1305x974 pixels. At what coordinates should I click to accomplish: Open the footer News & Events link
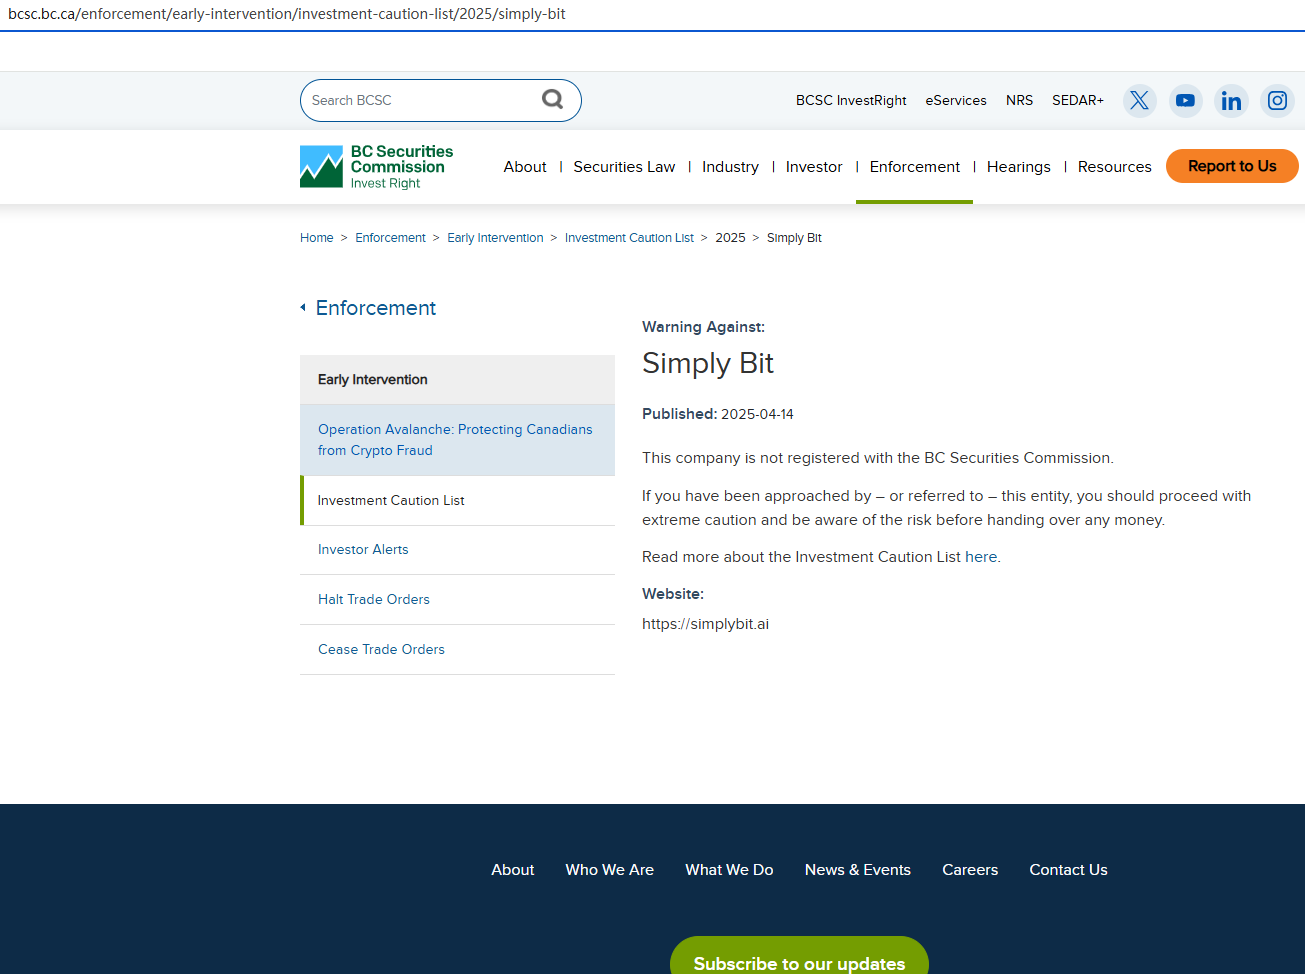coord(858,870)
